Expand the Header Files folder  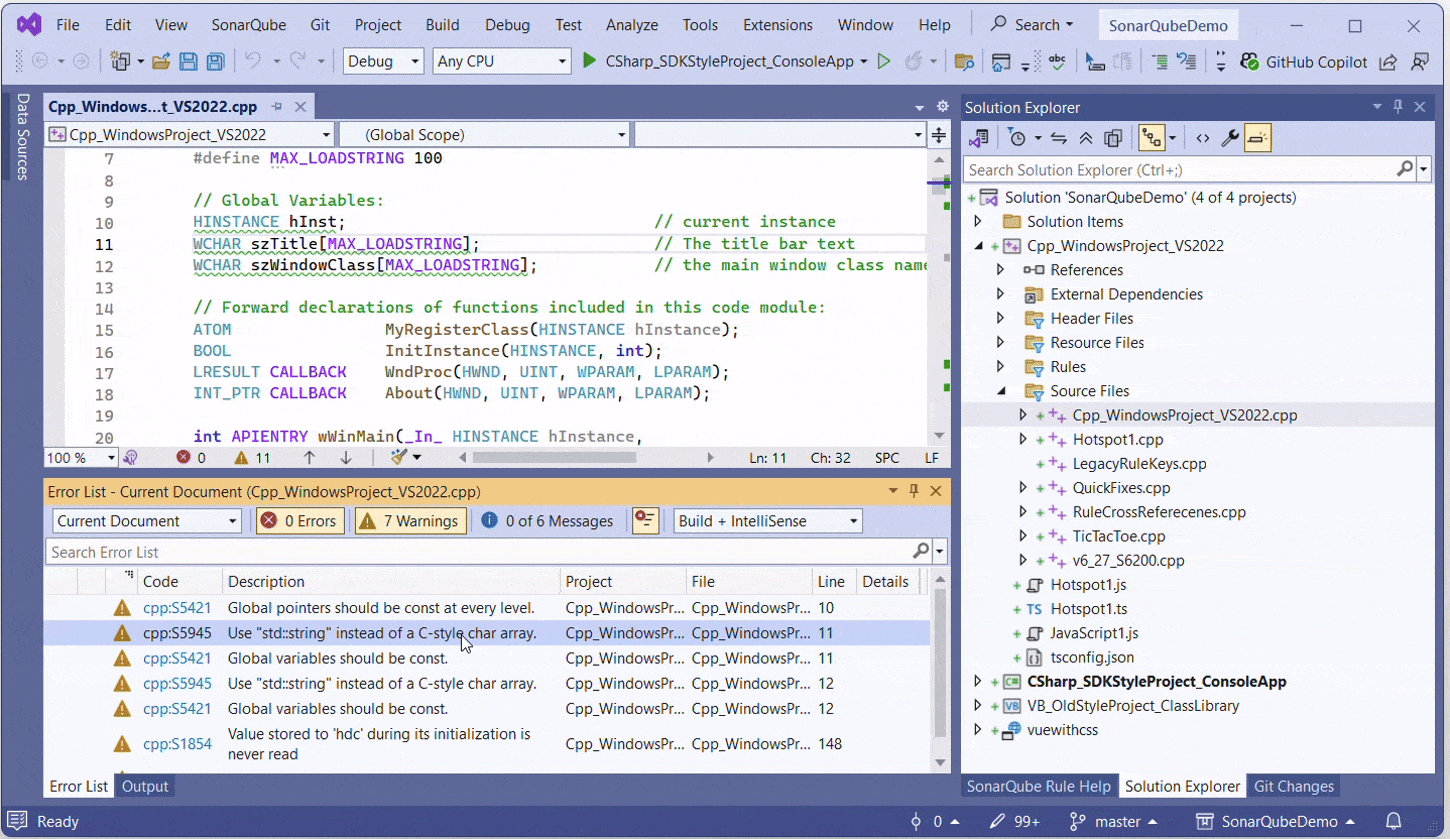(x=1000, y=318)
